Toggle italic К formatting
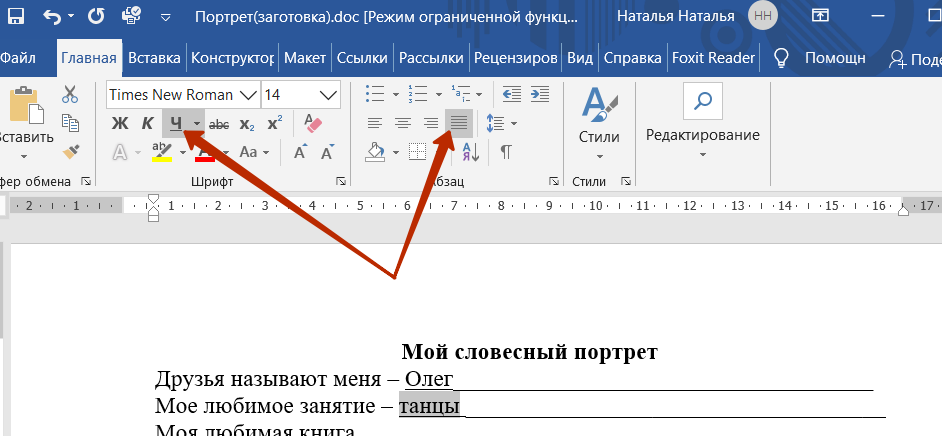The width and height of the screenshot is (942, 436). 147,124
